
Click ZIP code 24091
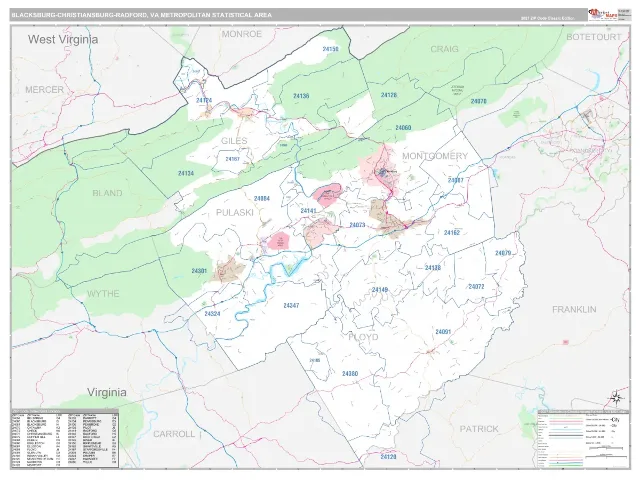443,332
